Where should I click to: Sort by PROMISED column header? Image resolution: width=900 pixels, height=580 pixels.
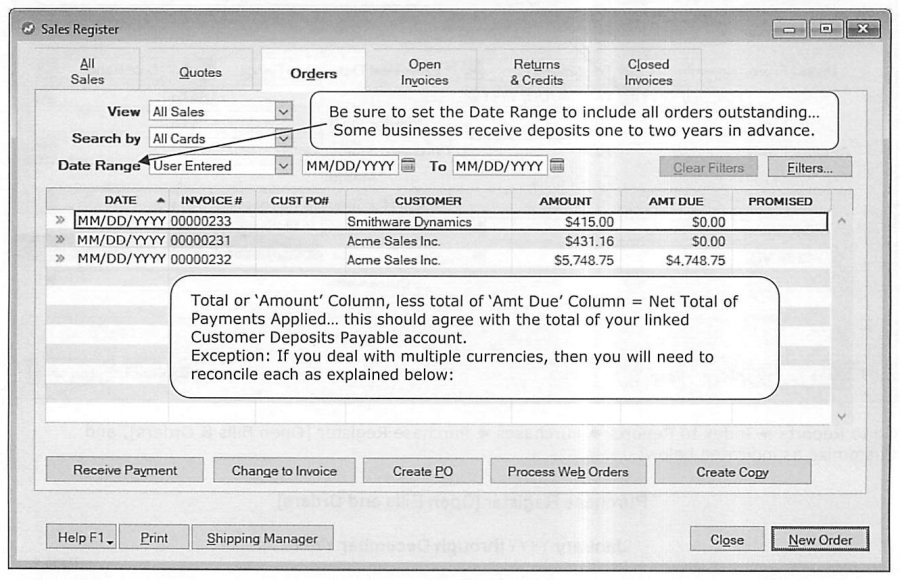pyautogui.click(x=780, y=201)
